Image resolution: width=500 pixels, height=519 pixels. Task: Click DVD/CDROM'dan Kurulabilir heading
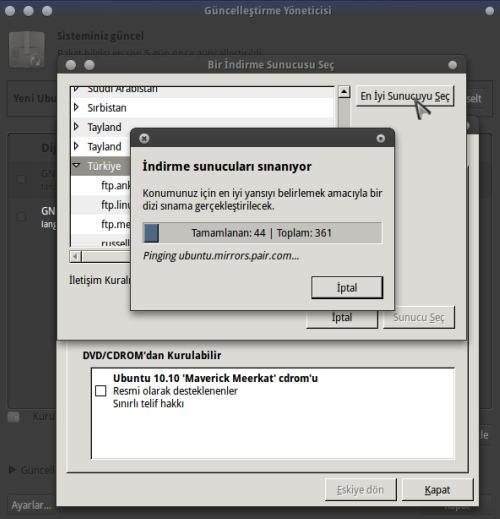pos(152,355)
